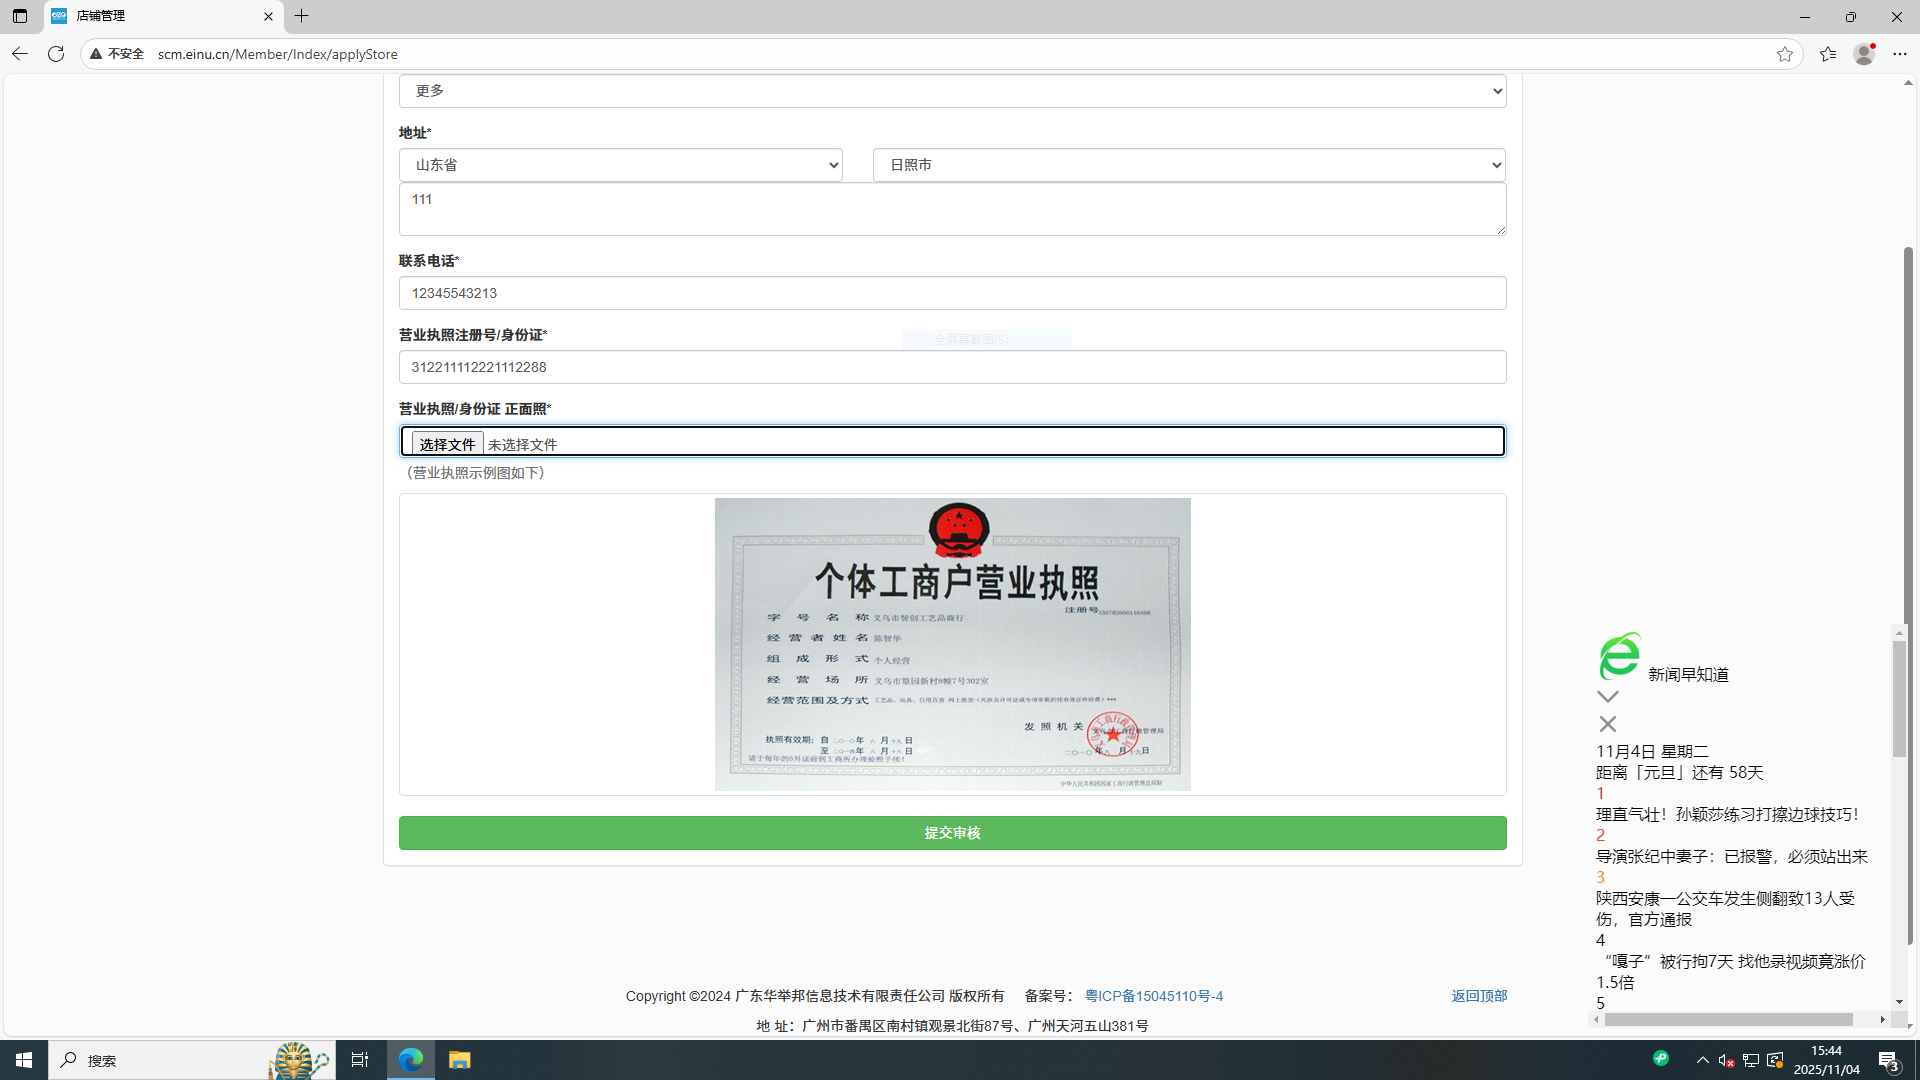Screen dimensions: 1920x1080
Task: Submit the form via 提交审核 button
Action: click(952, 832)
